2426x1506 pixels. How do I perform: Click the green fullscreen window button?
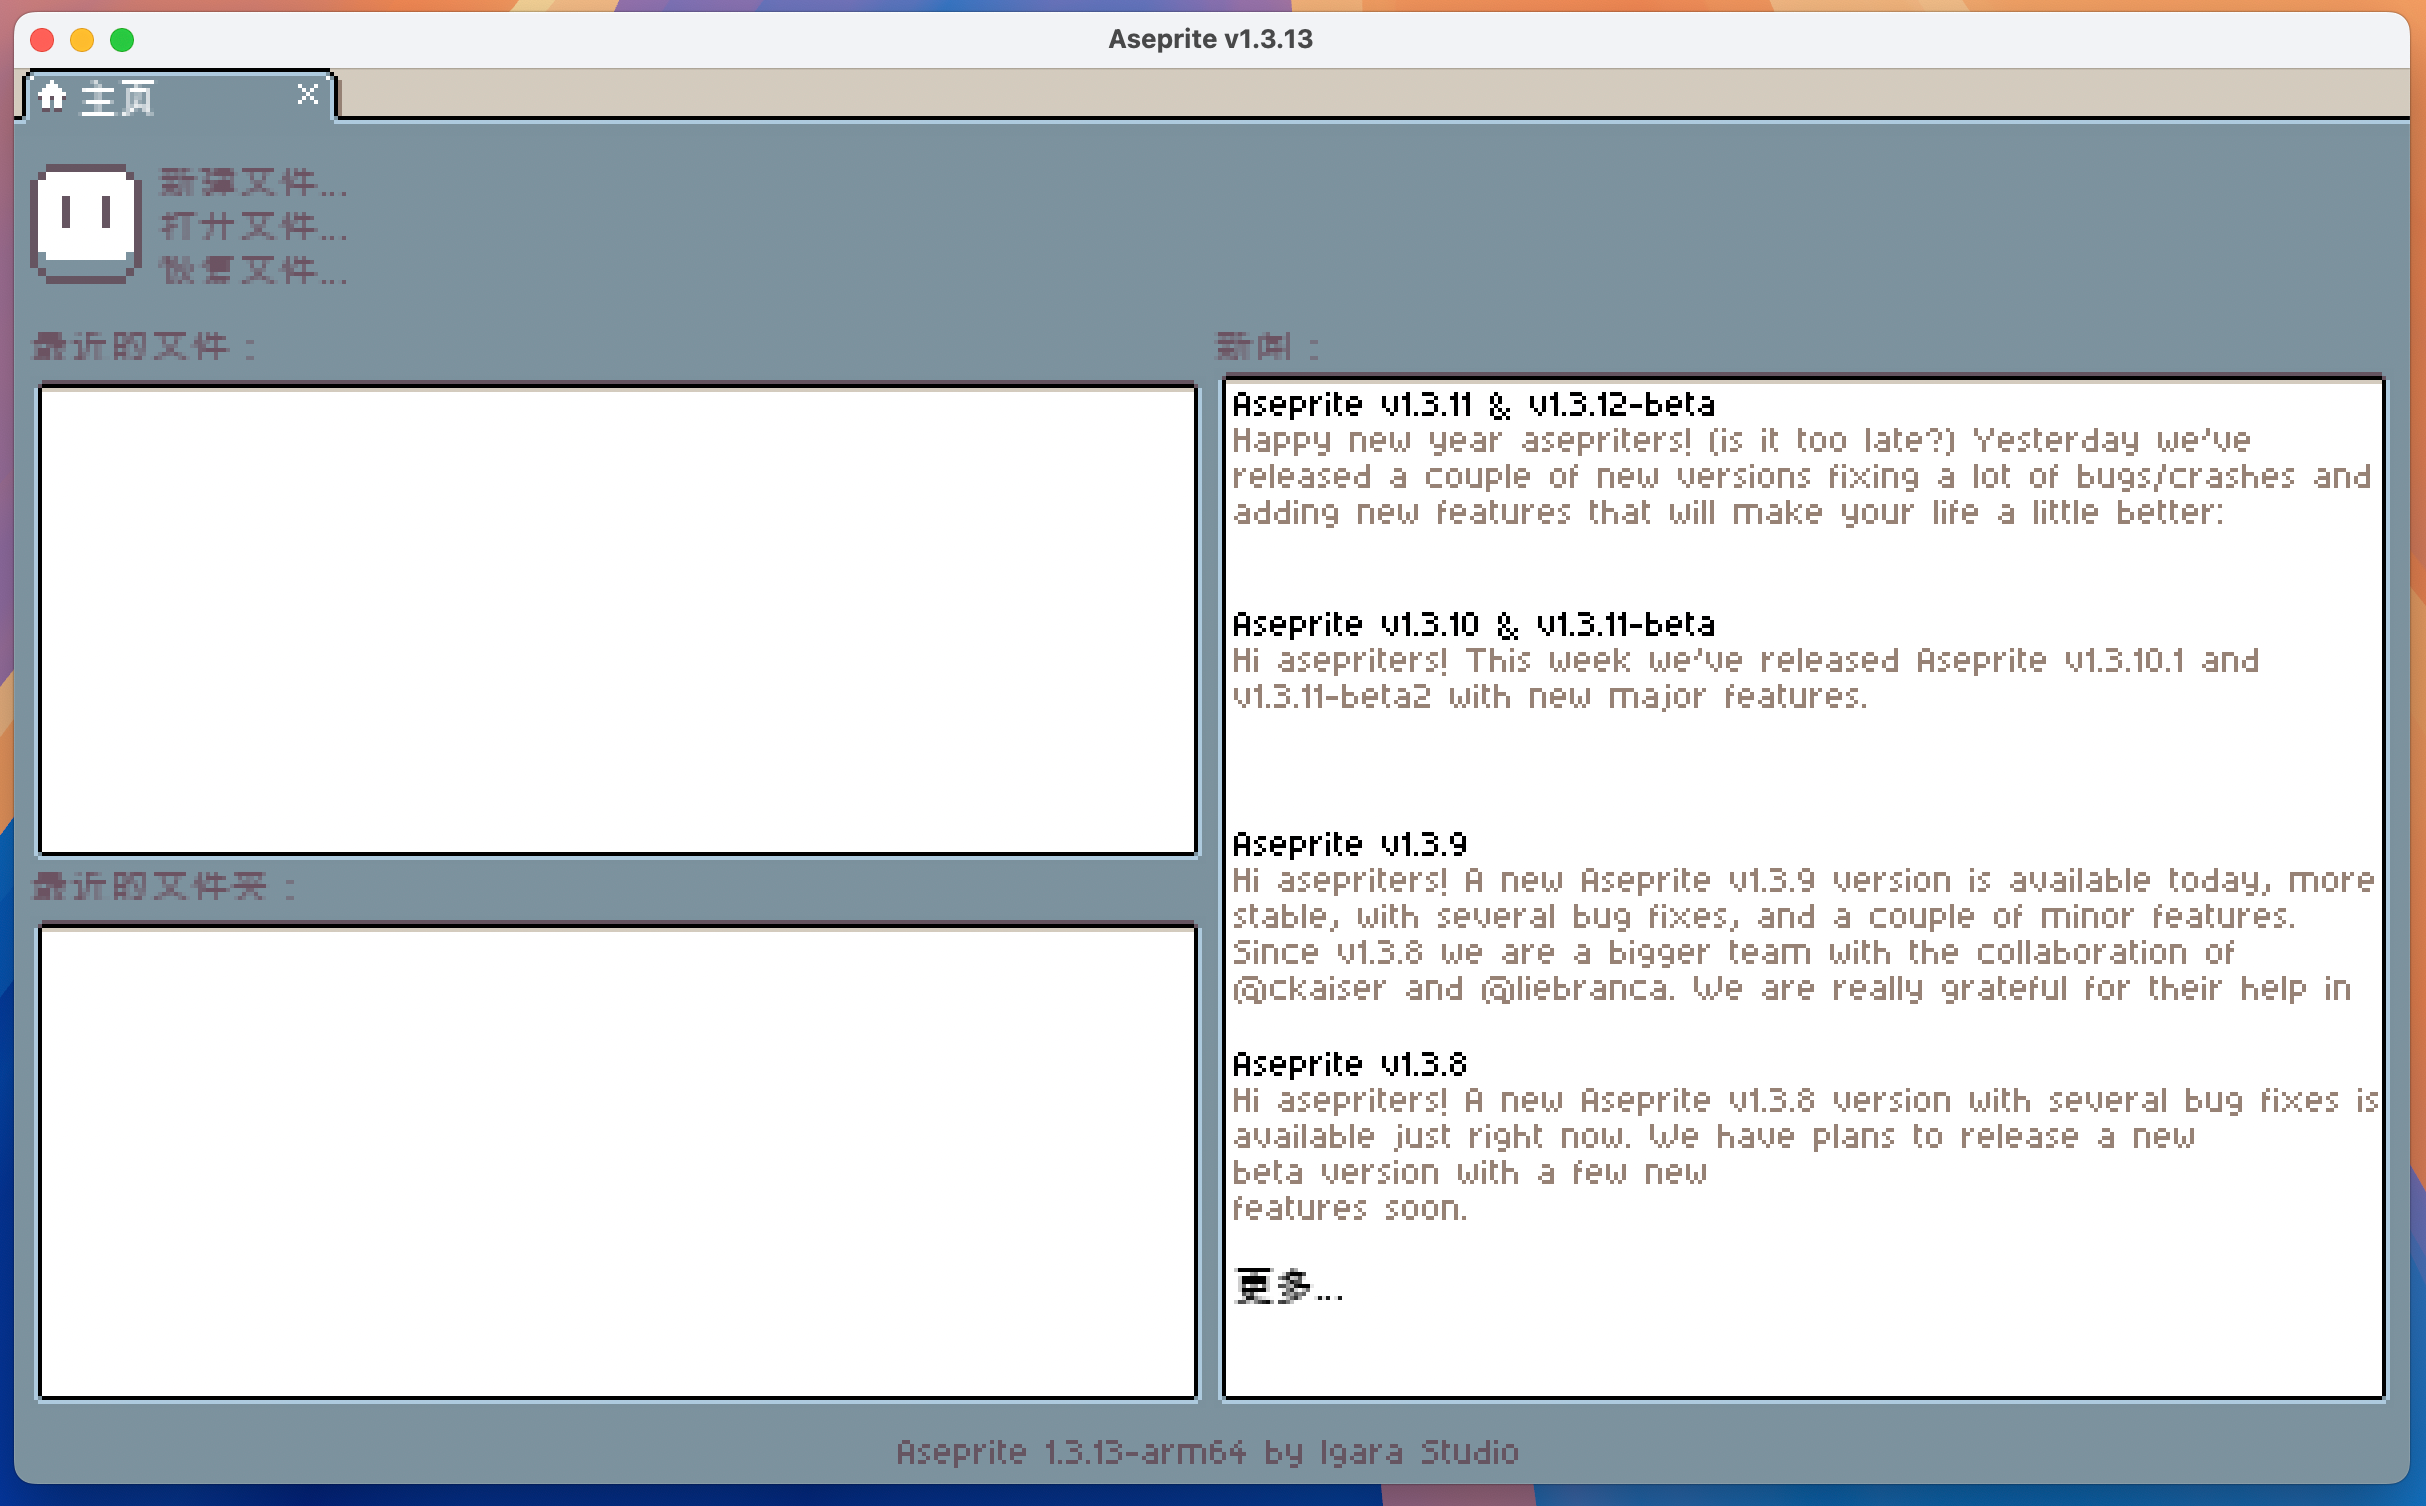pos(122,40)
